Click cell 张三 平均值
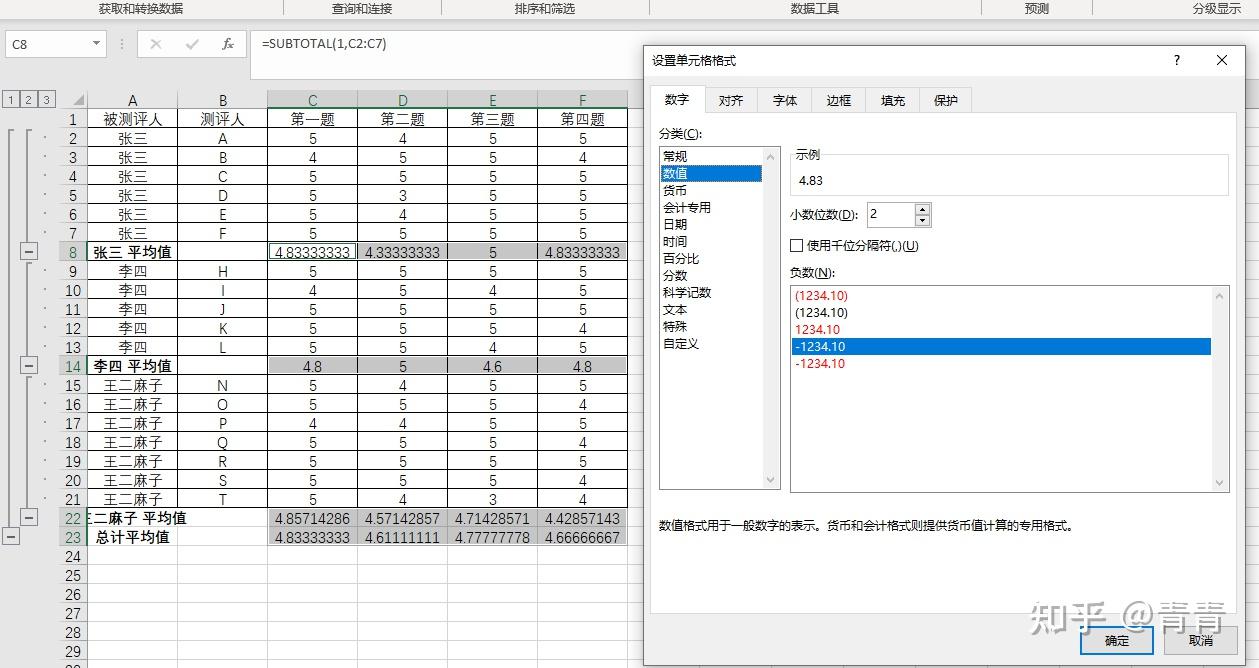 pyautogui.click(x=133, y=252)
